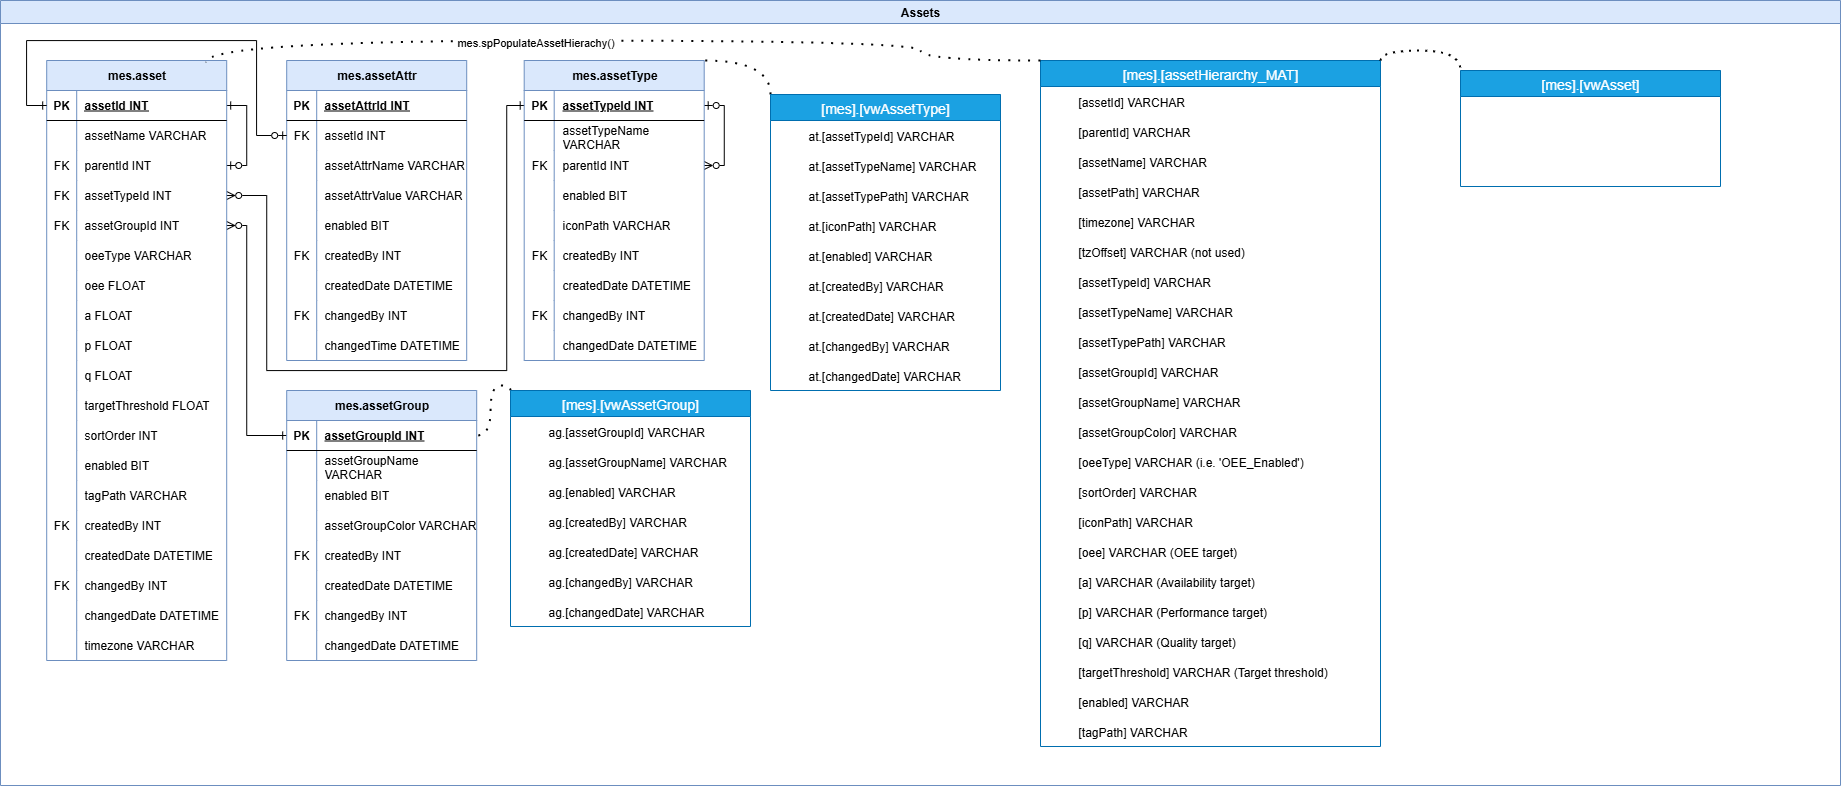
Task: Select ag.[changedDate] VARCHAR in vwAssetGroup
Action: coord(630,613)
